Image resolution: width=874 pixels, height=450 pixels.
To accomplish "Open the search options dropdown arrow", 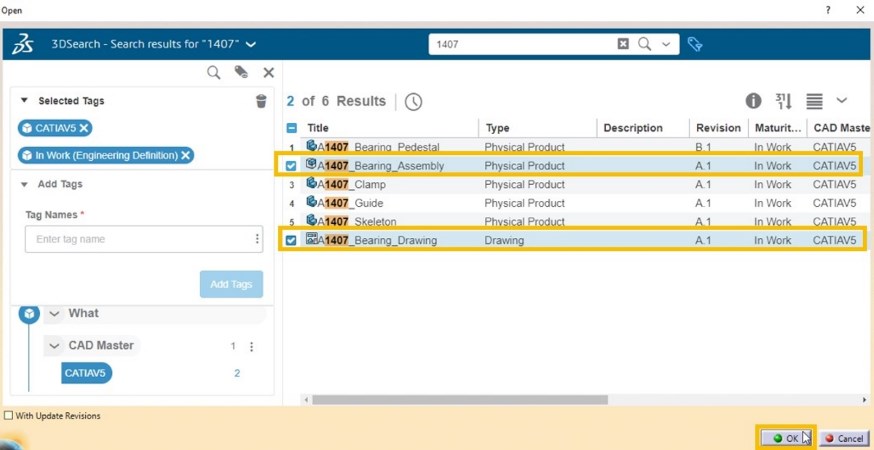I will [666, 45].
